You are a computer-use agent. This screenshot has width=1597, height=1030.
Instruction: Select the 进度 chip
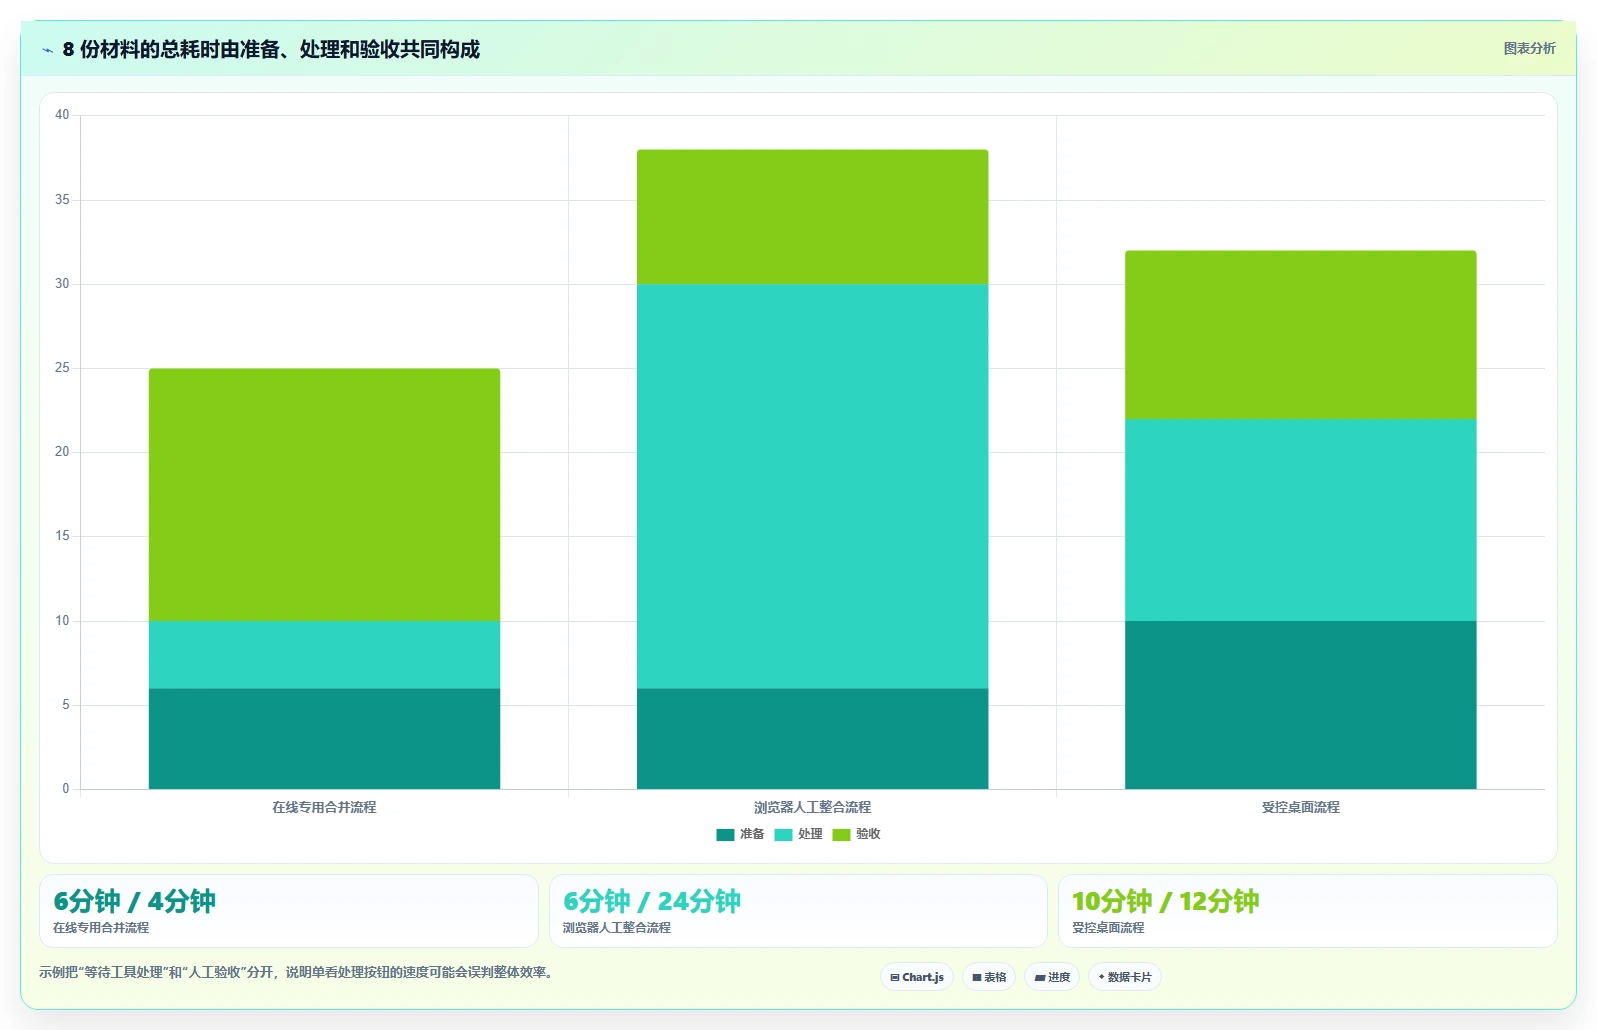click(1052, 977)
